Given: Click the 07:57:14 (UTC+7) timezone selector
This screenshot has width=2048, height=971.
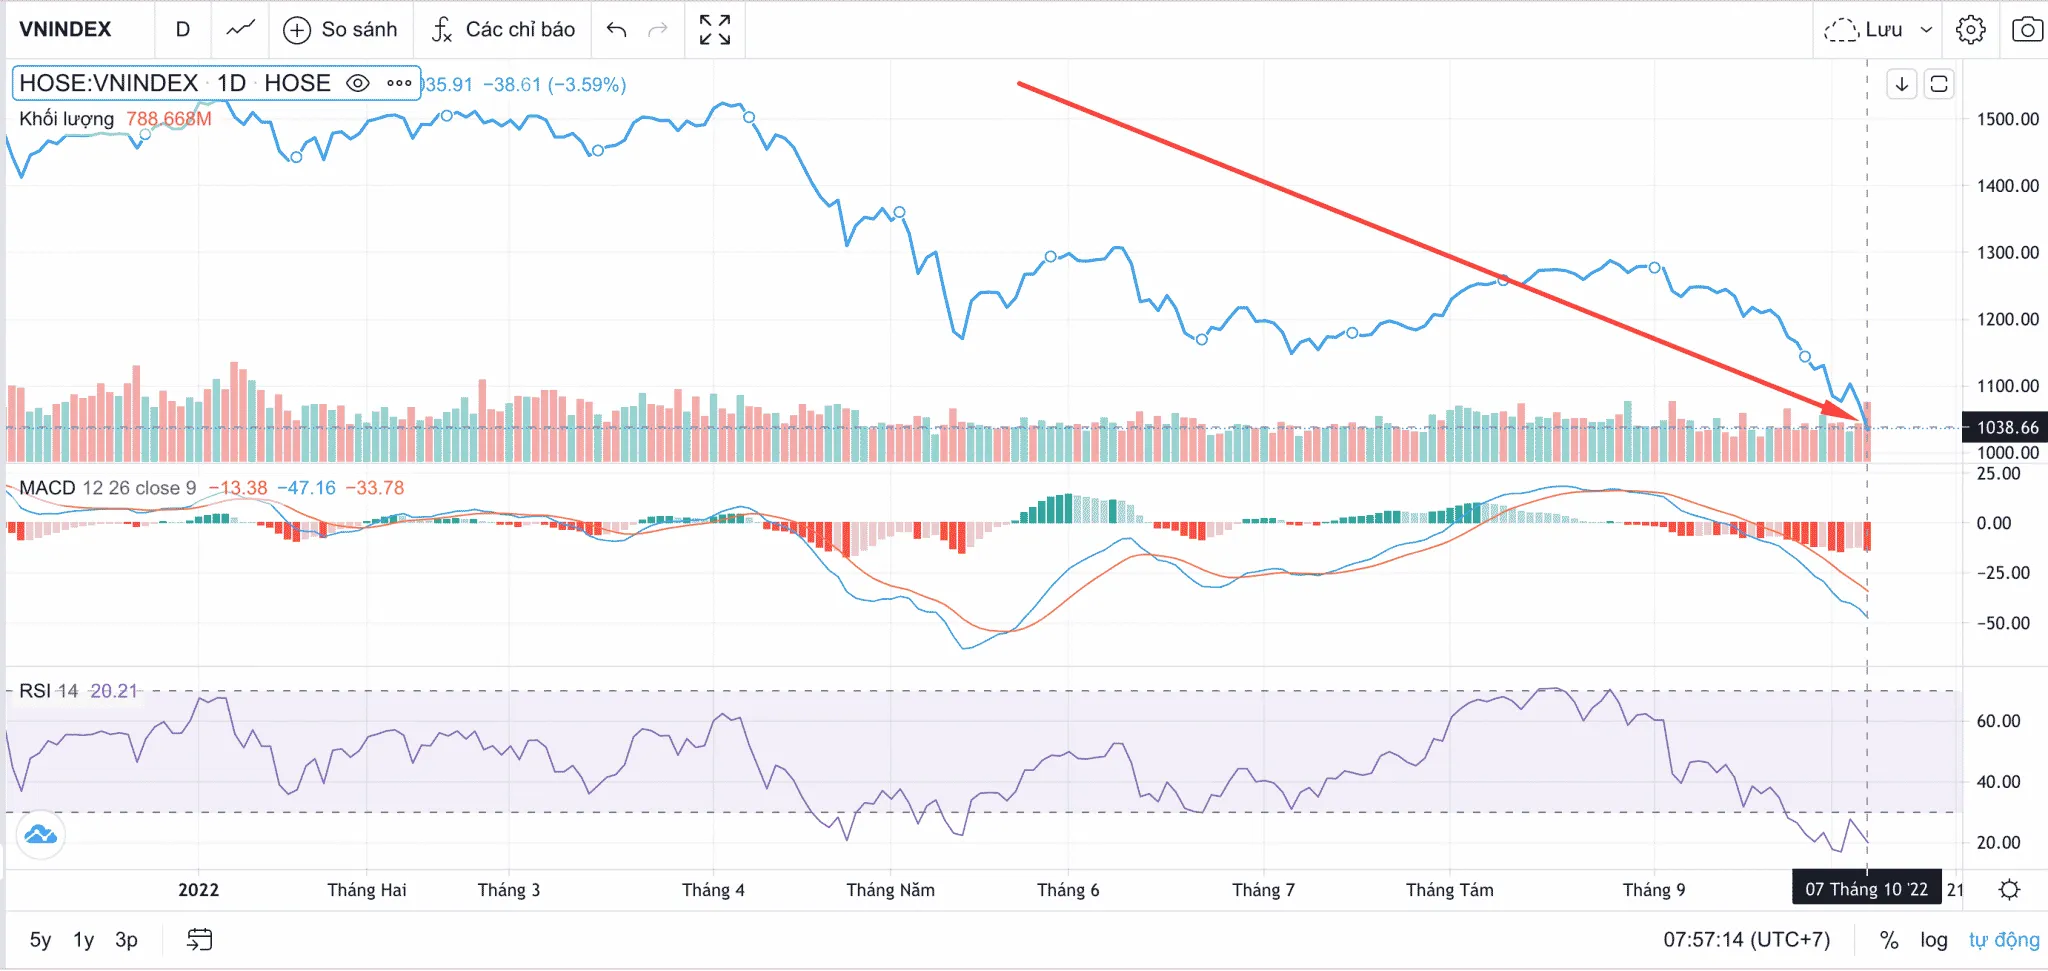Looking at the screenshot, I should (1747, 940).
